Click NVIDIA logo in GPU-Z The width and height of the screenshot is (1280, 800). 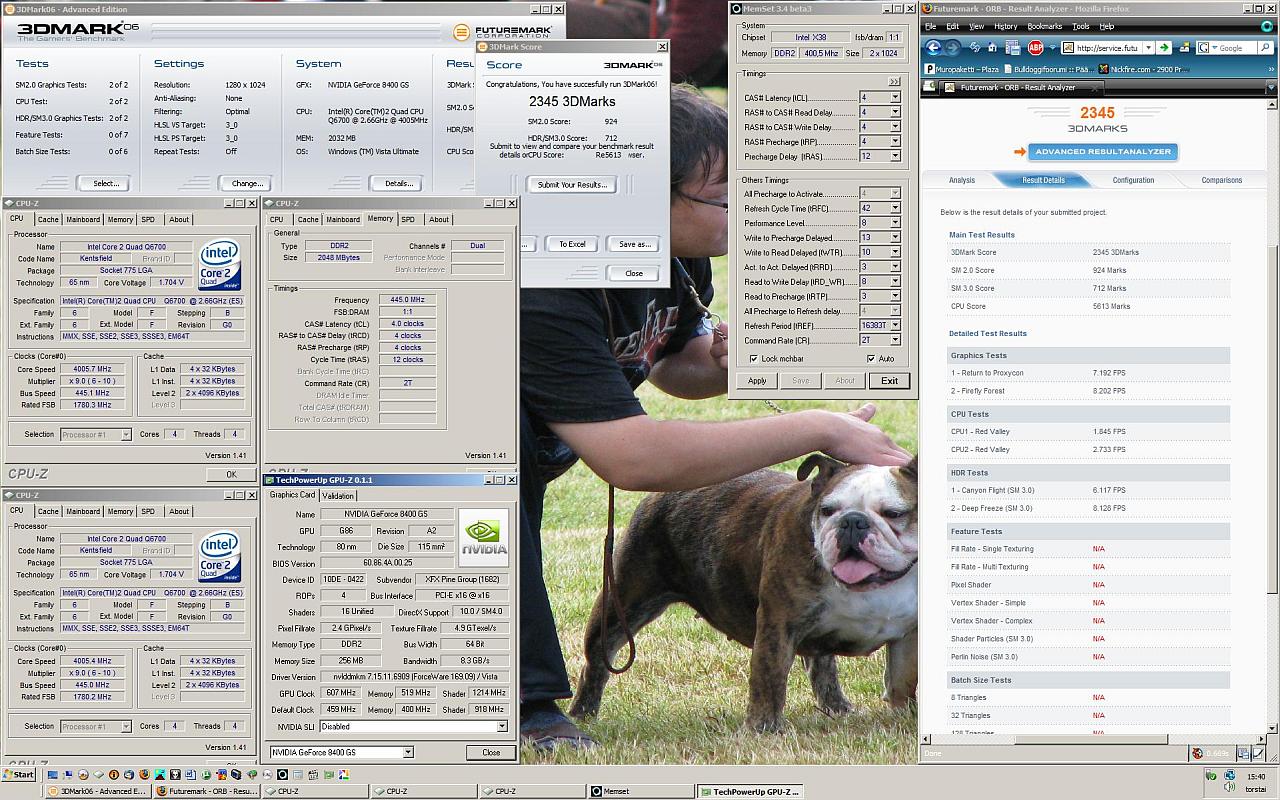[483, 538]
